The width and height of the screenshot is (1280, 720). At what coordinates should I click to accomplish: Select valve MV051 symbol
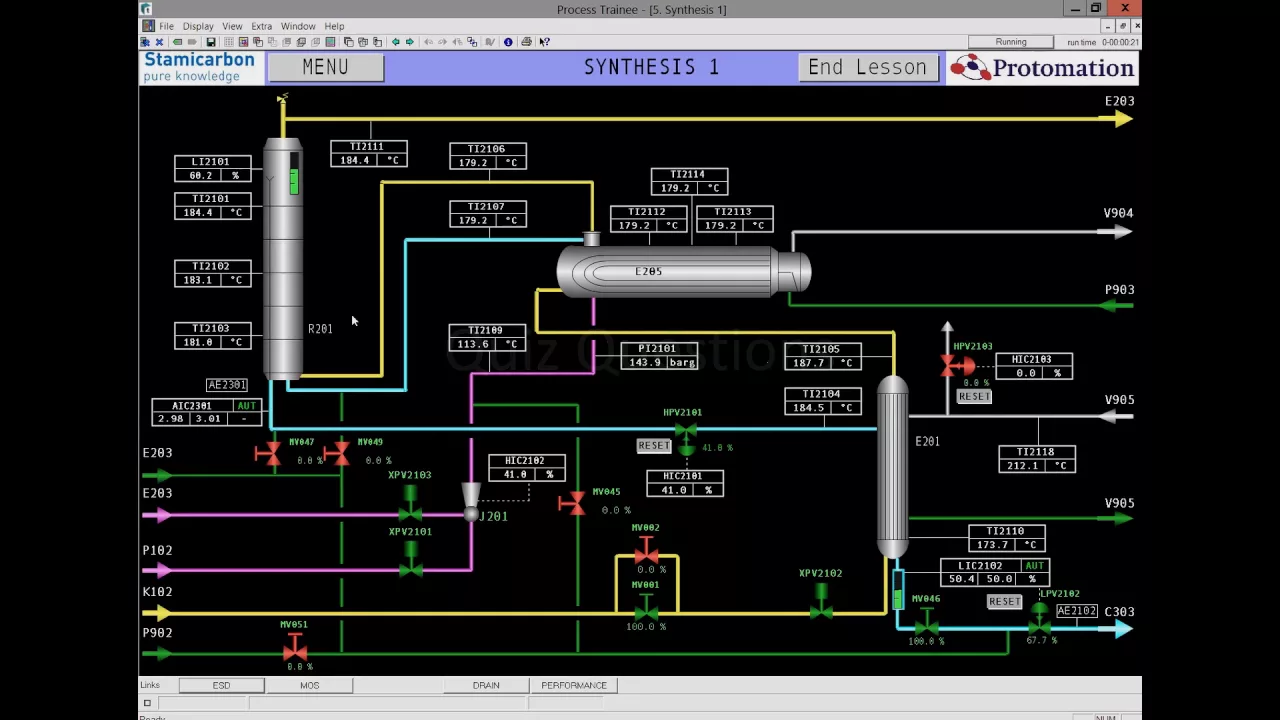coord(295,646)
